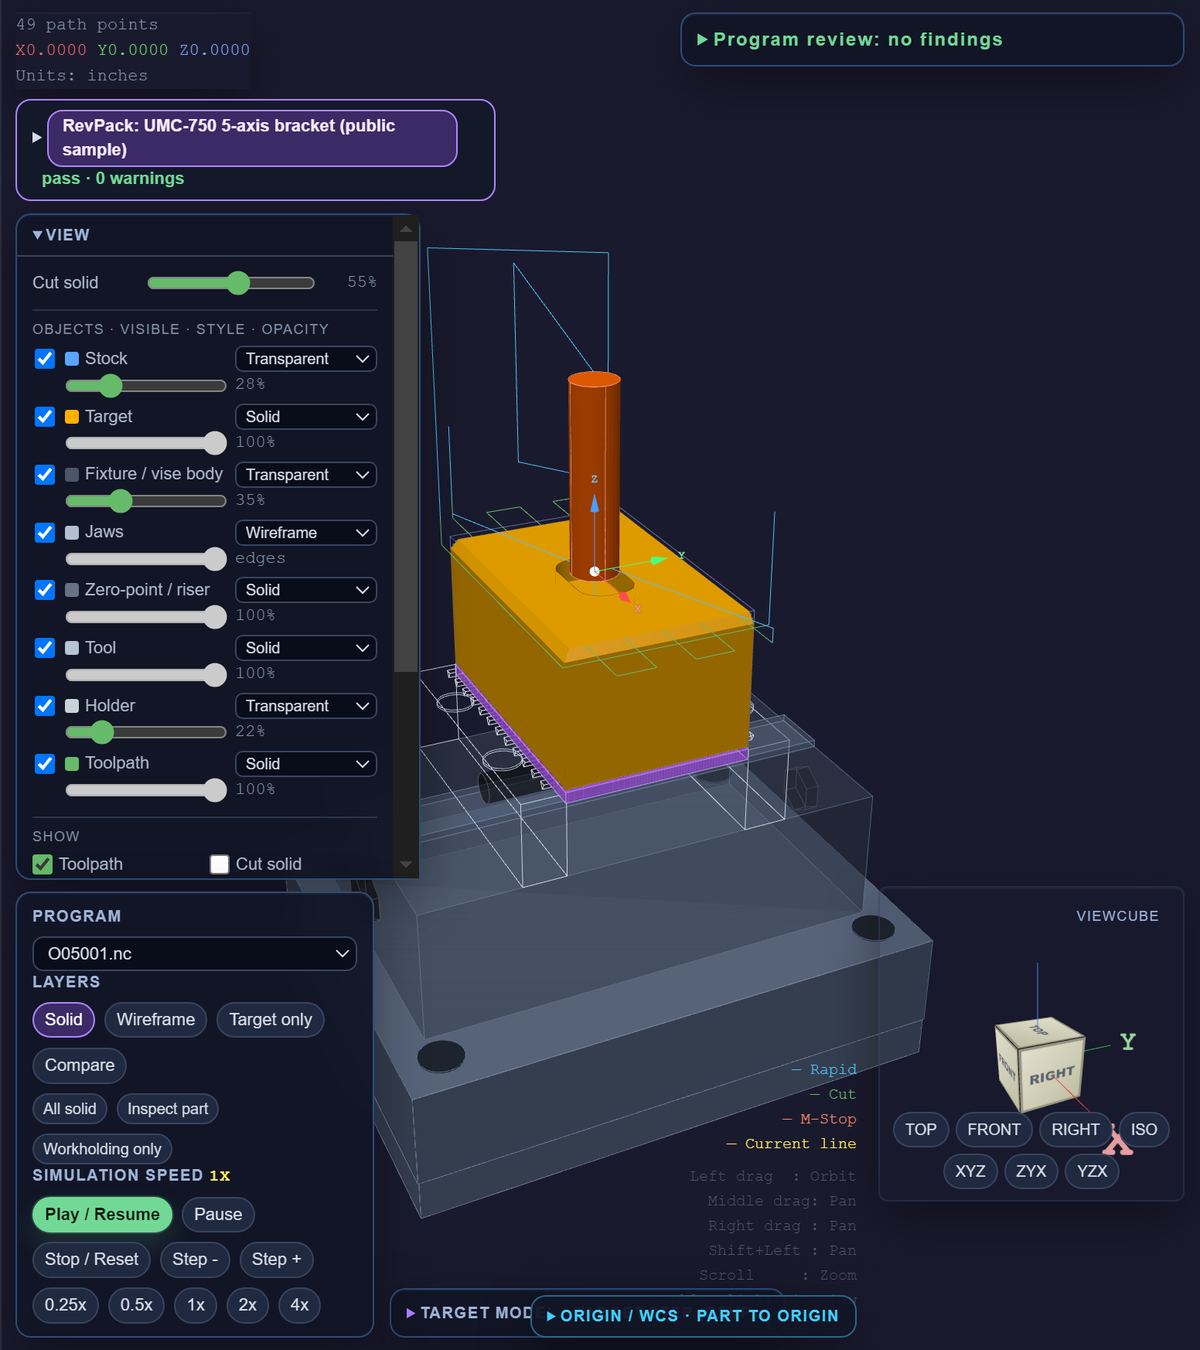The height and width of the screenshot is (1350, 1200).
Task: Click the Fixture / vise body opacity slider
Action: (146, 501)
